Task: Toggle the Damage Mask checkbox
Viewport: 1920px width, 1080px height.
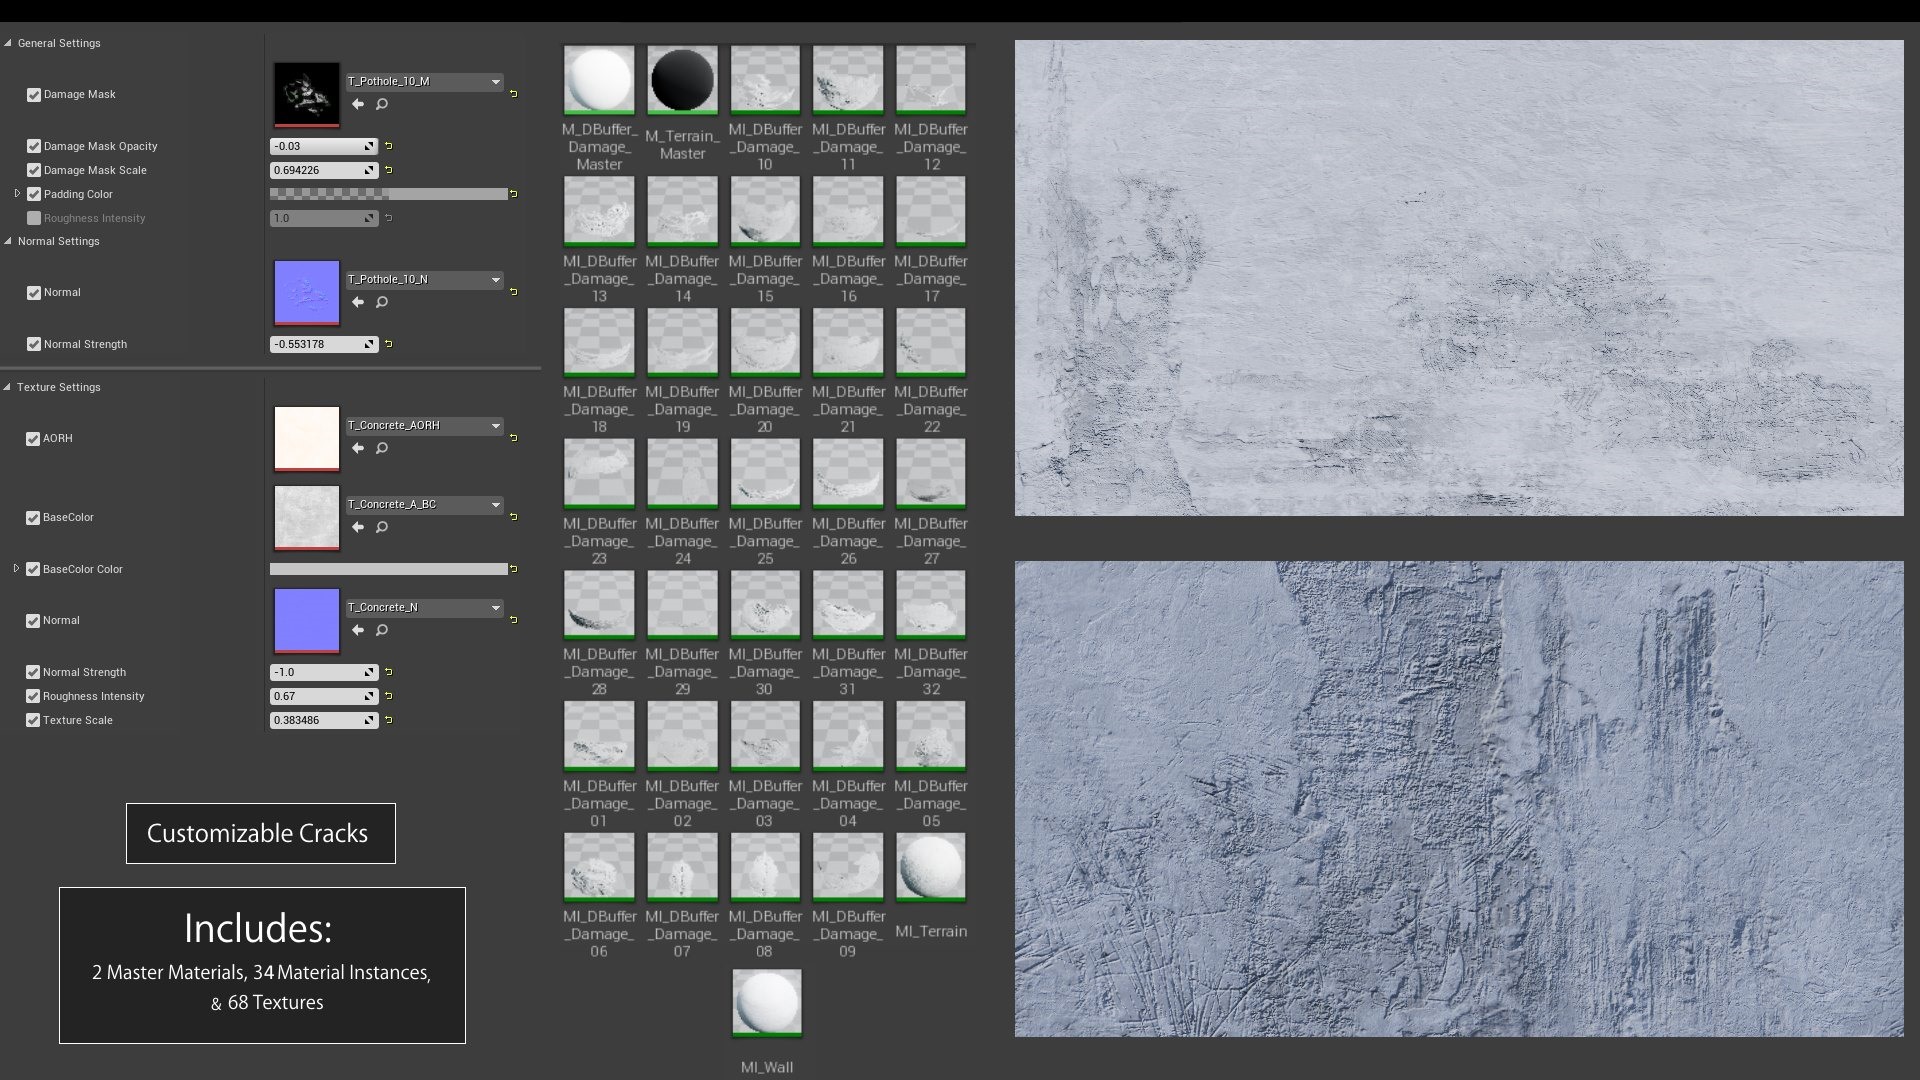Action: [33, 94]
